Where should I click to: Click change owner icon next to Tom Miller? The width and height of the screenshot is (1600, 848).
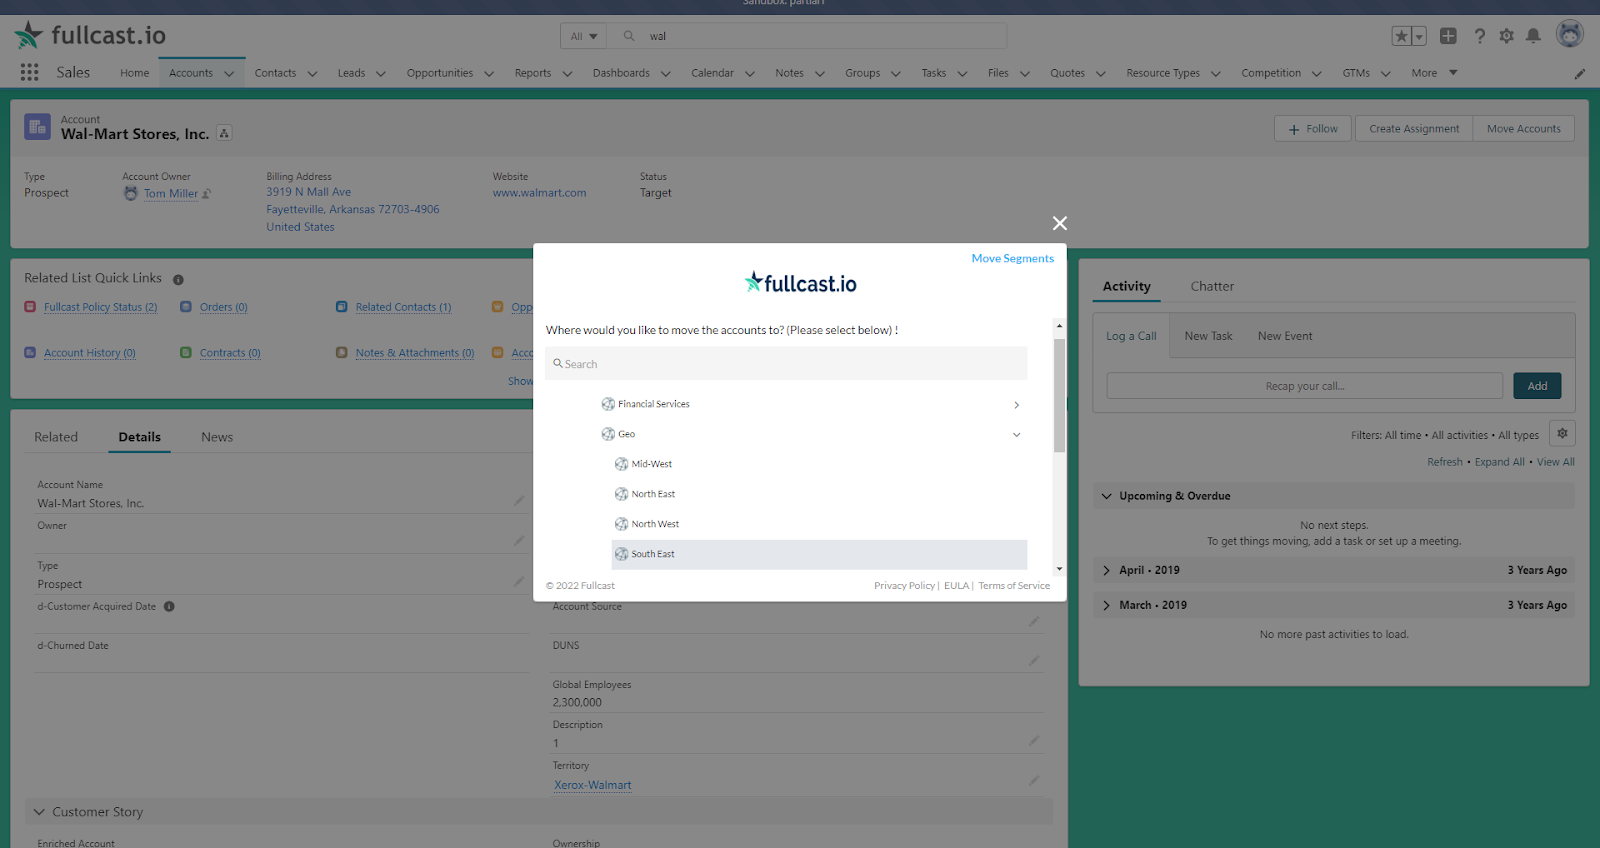click(x=207, y=194)
